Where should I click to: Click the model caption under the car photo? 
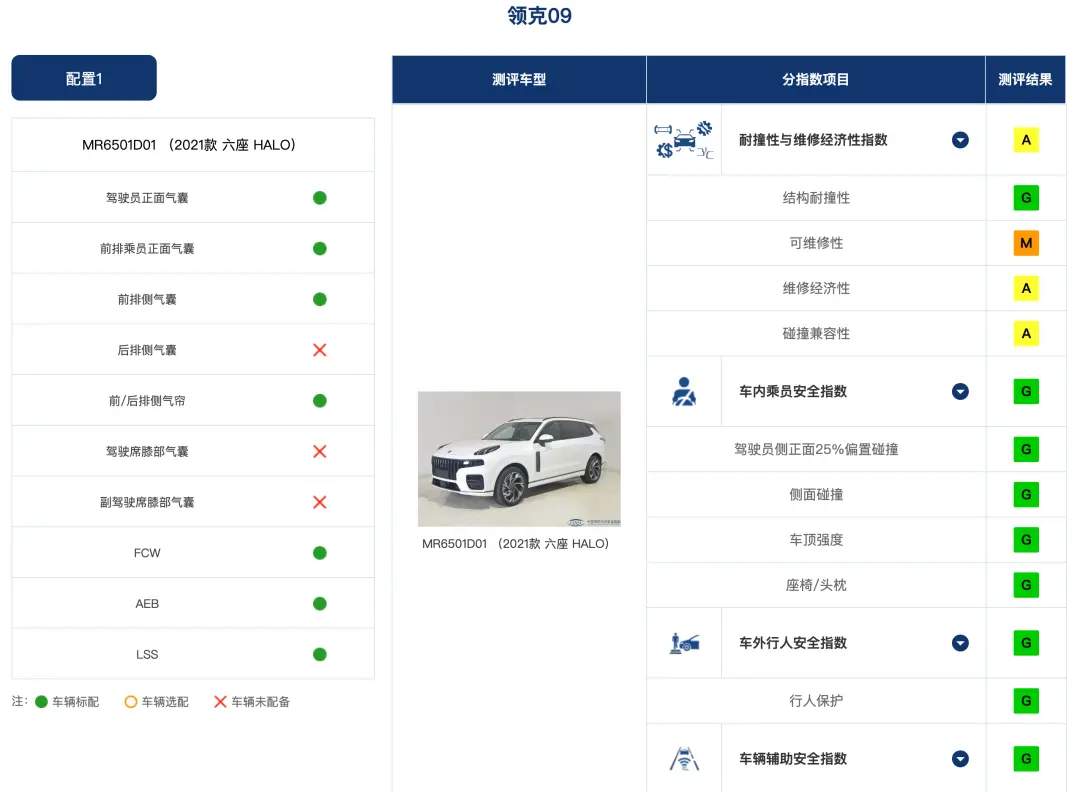tap(516, 543)
